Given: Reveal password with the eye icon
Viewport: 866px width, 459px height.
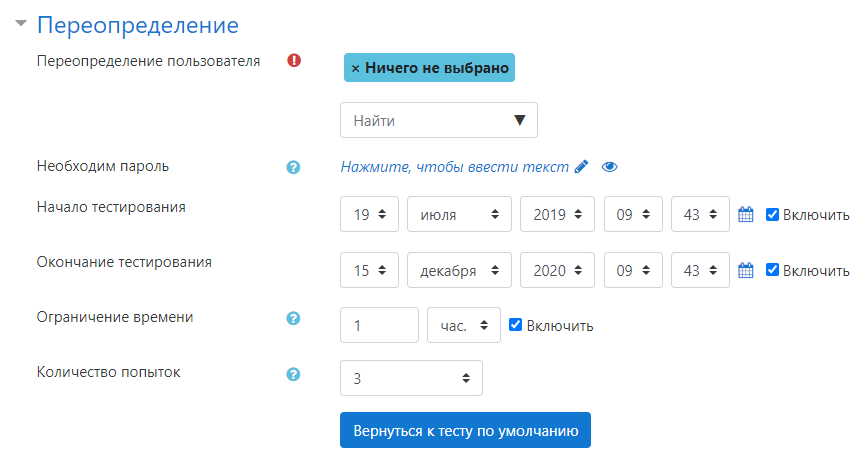Looking at the screenshot, I should [x=610, y=167].
